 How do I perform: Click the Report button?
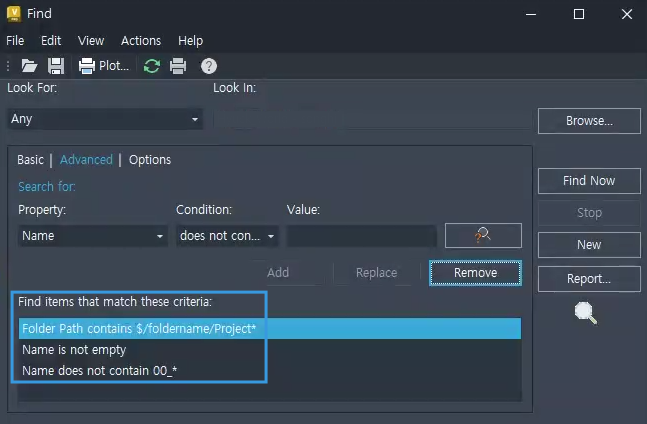pyautogui.click(x=589, y=279)
